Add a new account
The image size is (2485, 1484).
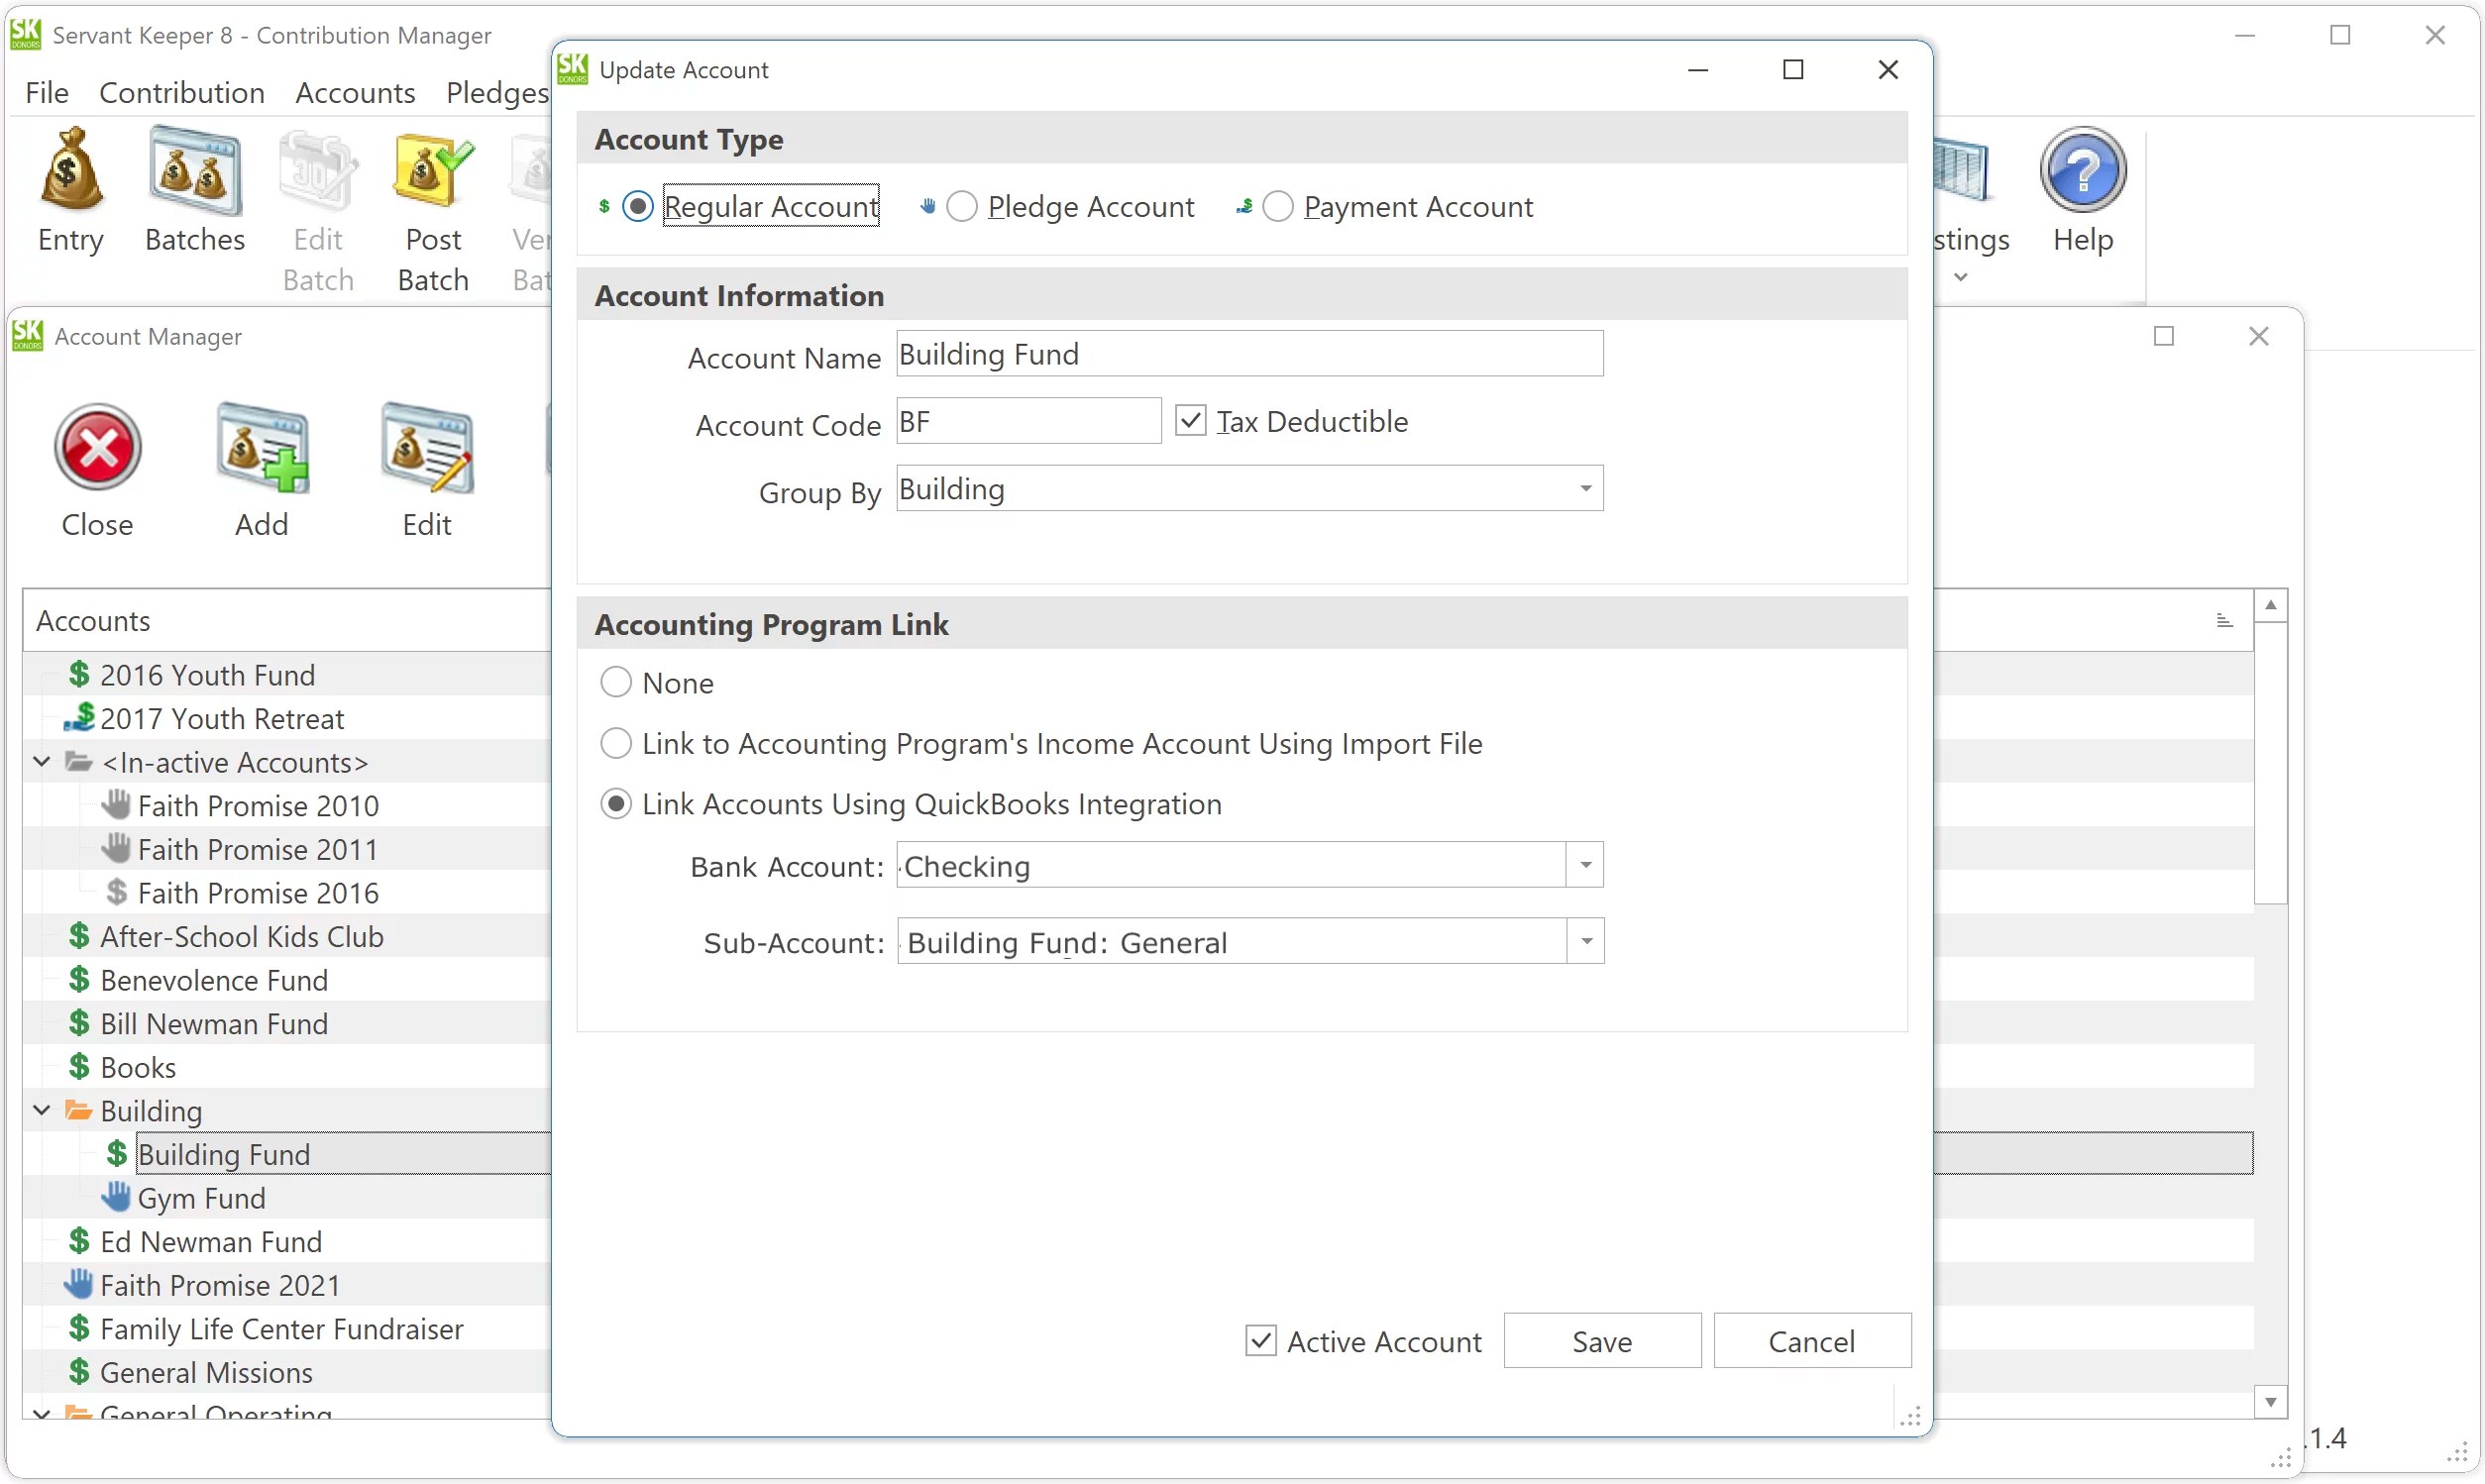pos(261,468)
